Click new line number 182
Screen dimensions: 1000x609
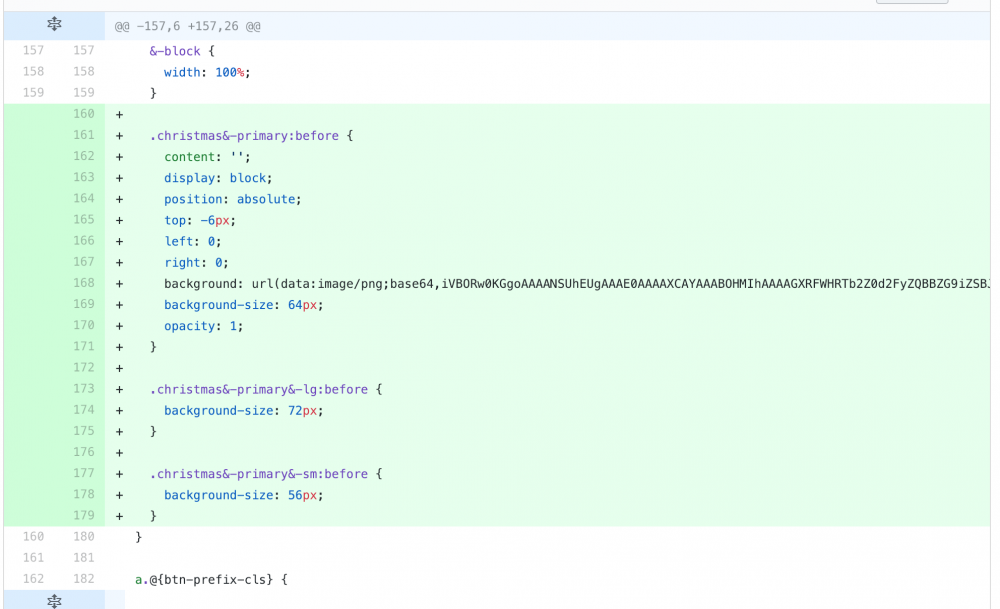click(83, 579)
